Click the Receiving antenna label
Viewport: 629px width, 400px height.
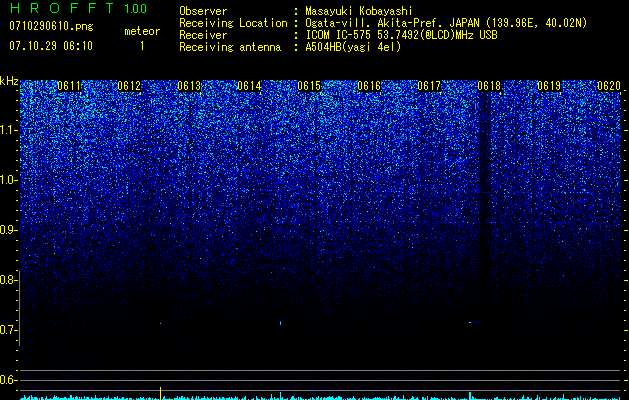[x=230, y=47]
